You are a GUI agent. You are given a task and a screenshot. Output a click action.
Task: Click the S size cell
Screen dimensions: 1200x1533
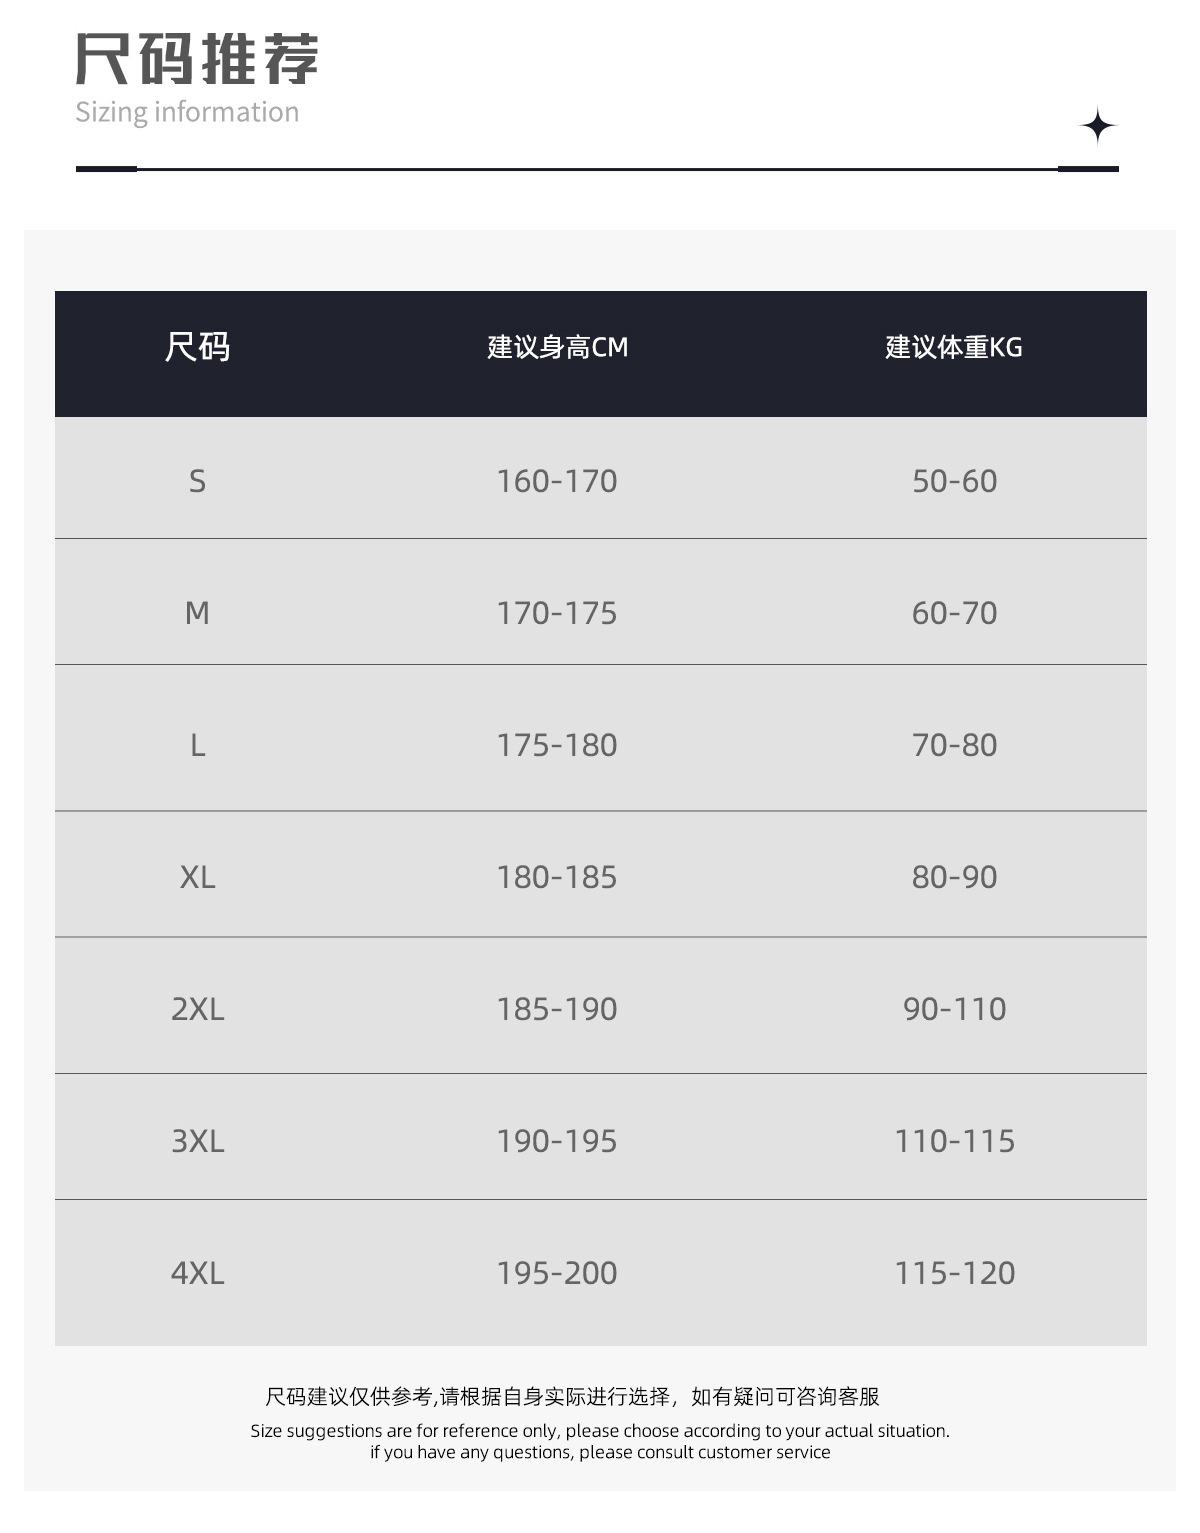point(197,481)
